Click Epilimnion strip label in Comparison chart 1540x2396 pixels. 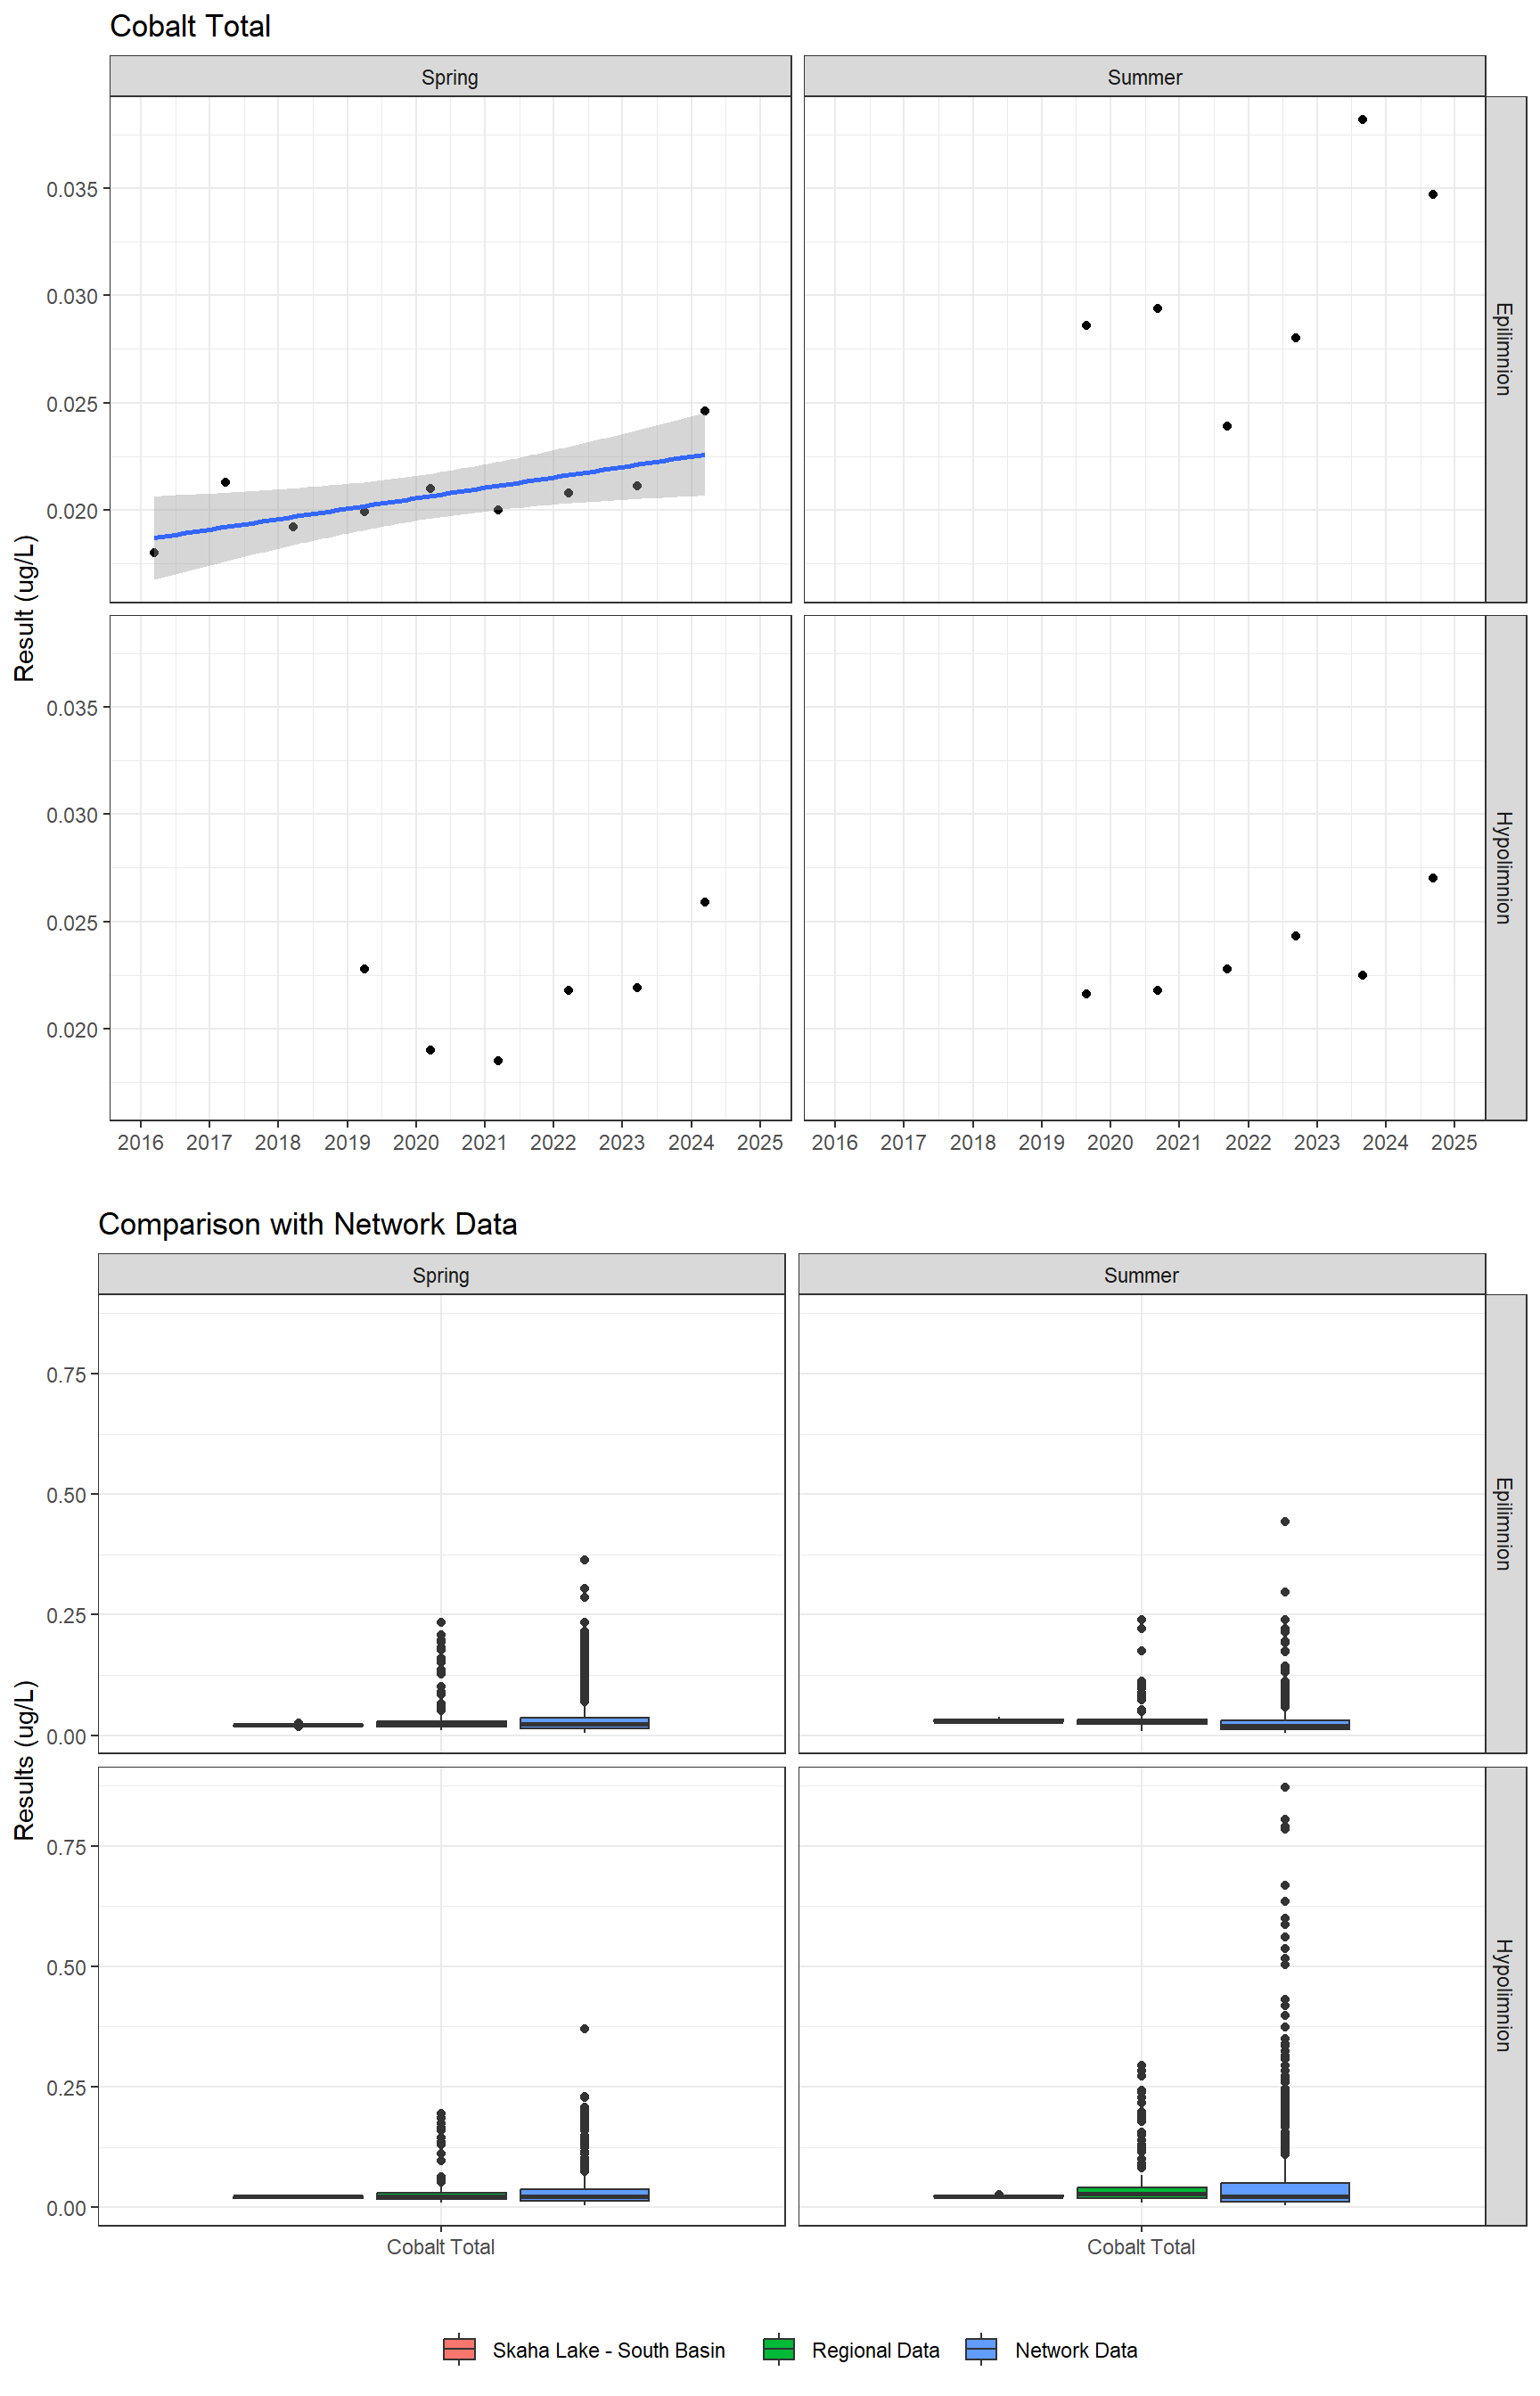[1505, 1523]
